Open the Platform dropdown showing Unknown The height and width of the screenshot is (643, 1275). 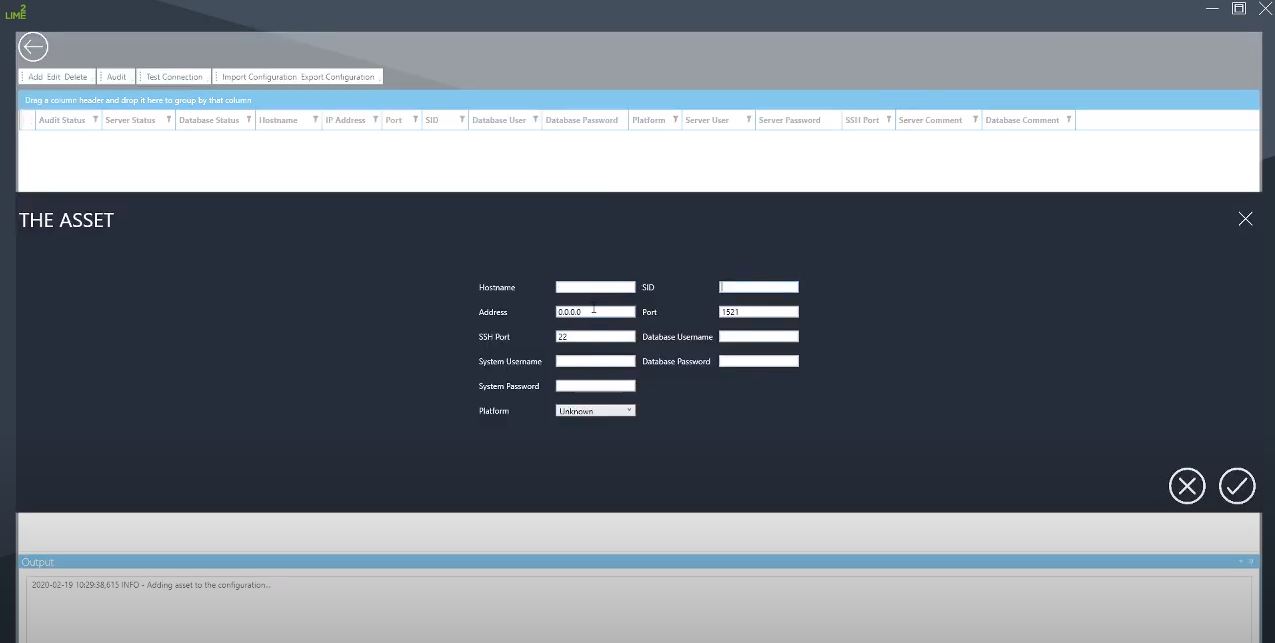coord(595,411)
